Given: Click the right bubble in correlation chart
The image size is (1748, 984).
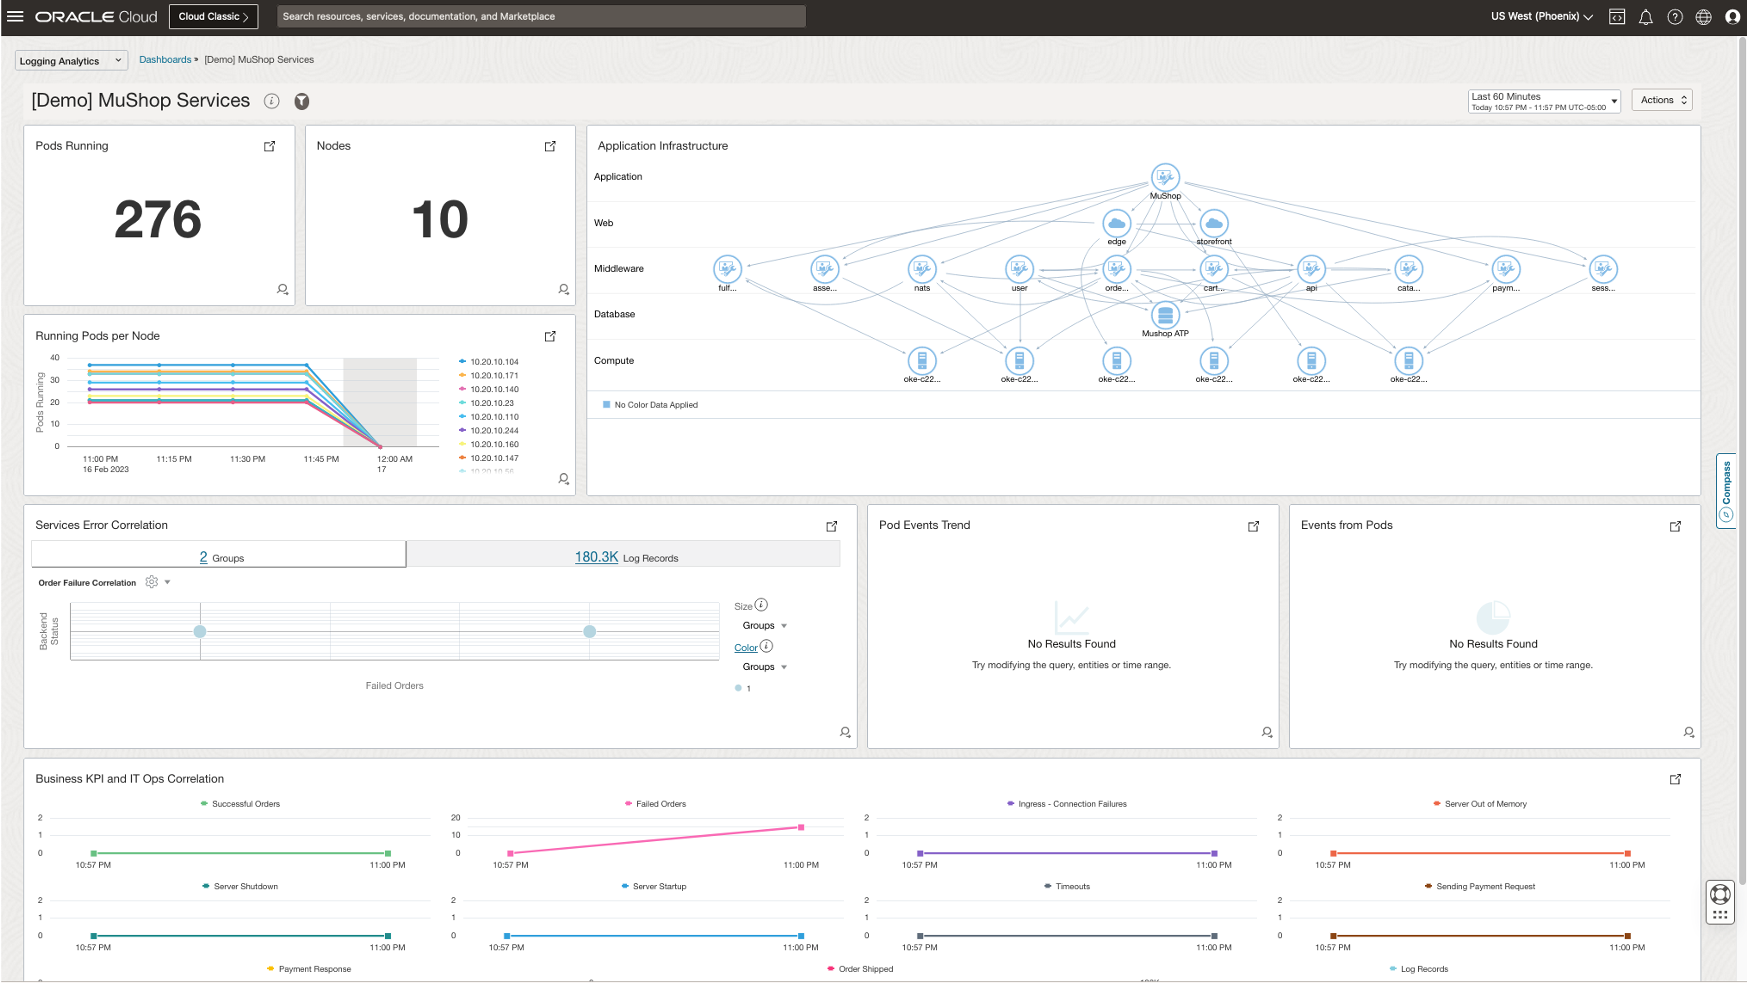Looking at the screenshot, I should click(590, 632).
